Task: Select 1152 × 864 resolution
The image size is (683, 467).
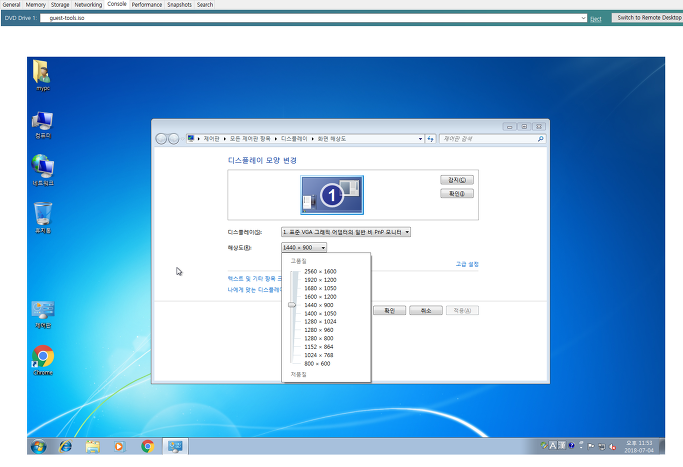Action: (x=319, y=347)
